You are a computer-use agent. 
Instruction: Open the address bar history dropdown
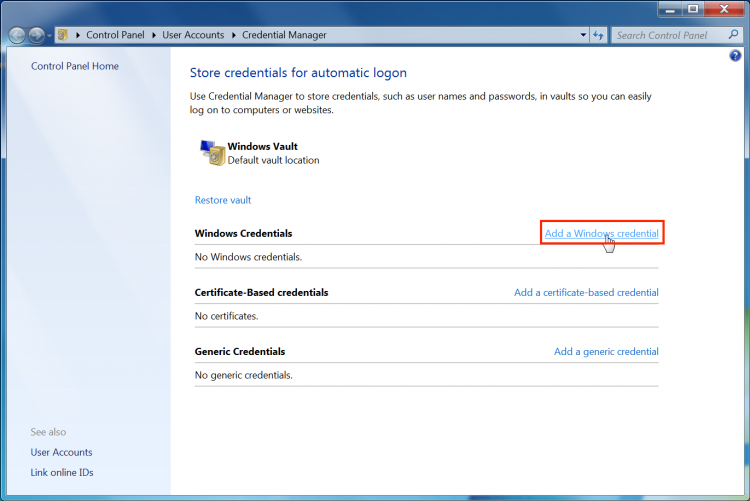pos(583,35)
